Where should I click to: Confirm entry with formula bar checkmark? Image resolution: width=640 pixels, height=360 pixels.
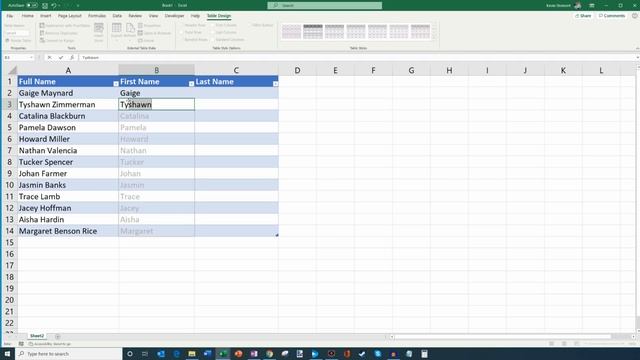[61, 58]
